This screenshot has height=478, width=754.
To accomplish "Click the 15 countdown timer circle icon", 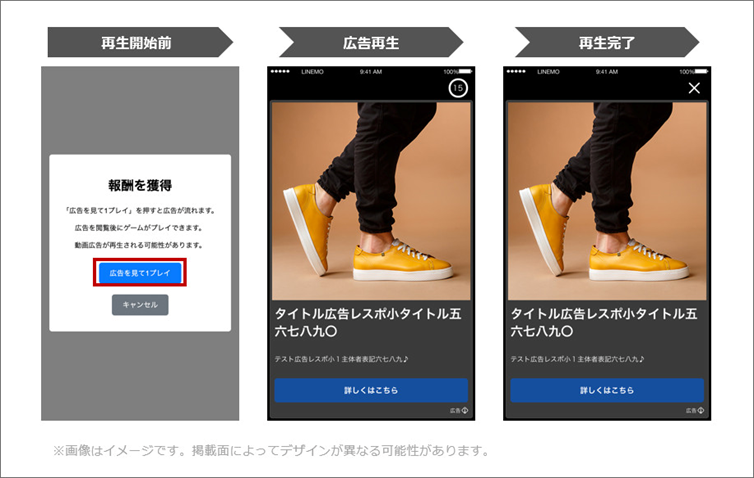I will pos(458,88).
